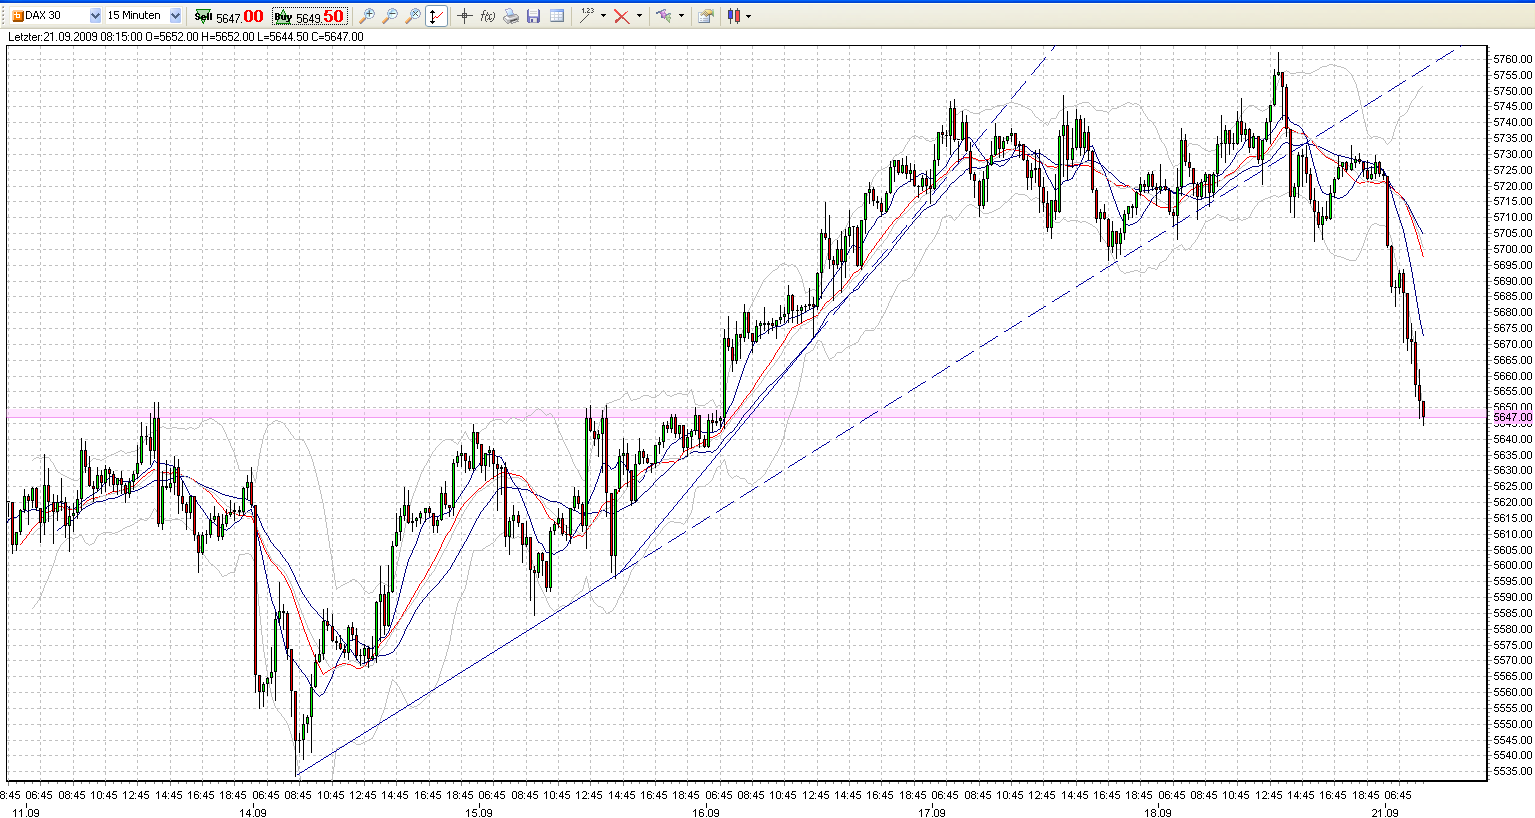Open the f(x) indicators dialog
This screenshot has height=818, width=1535.
point(488,16)
